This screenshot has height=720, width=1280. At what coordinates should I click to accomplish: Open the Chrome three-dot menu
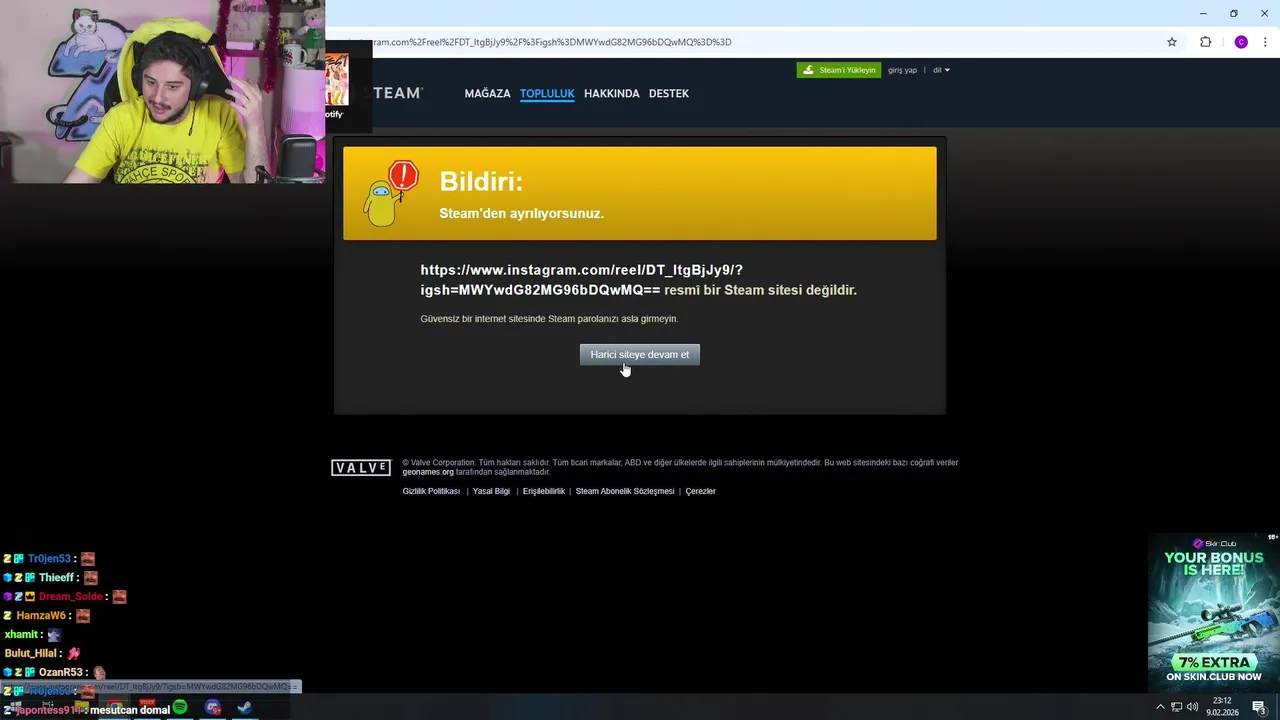(x=1266, y=42)
